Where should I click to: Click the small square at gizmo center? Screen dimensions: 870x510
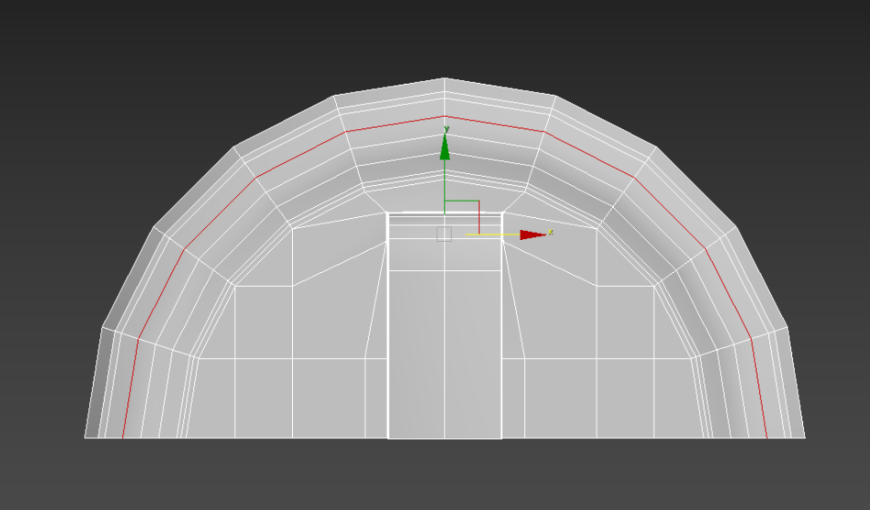pos(444,234)
